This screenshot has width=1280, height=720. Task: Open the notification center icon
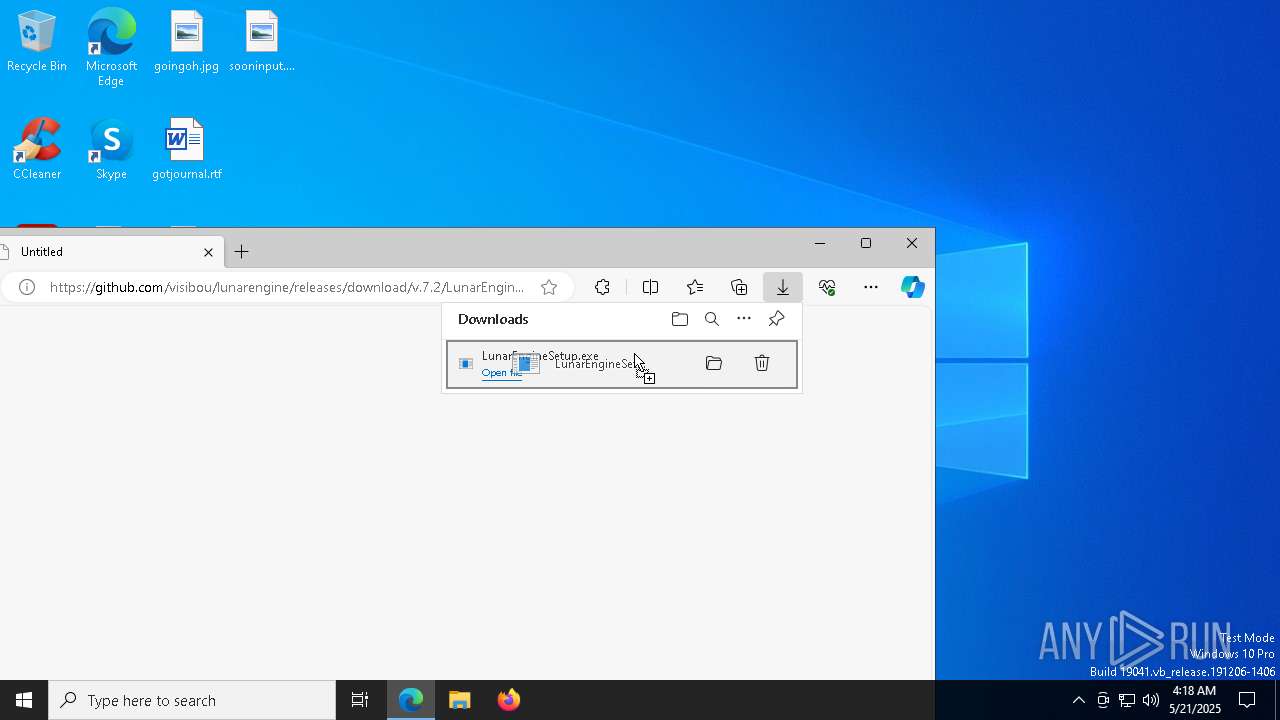click(x=1247, y=700)
